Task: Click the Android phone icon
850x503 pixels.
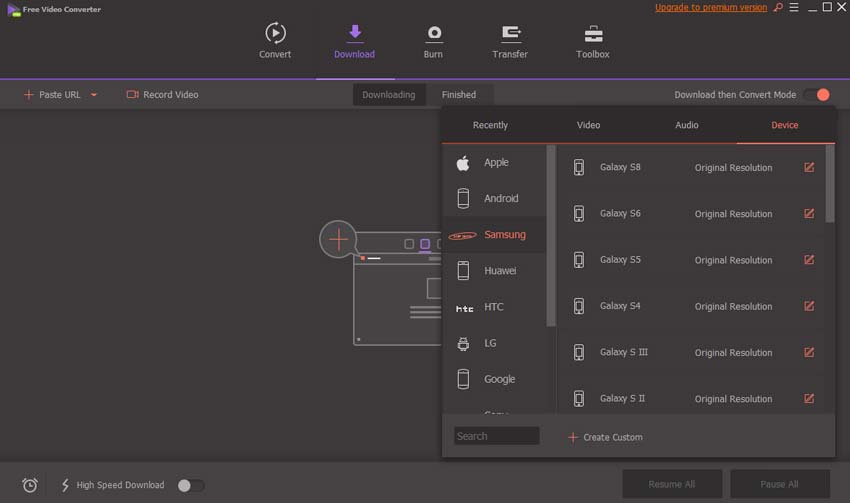Action: tap(463, 198)
